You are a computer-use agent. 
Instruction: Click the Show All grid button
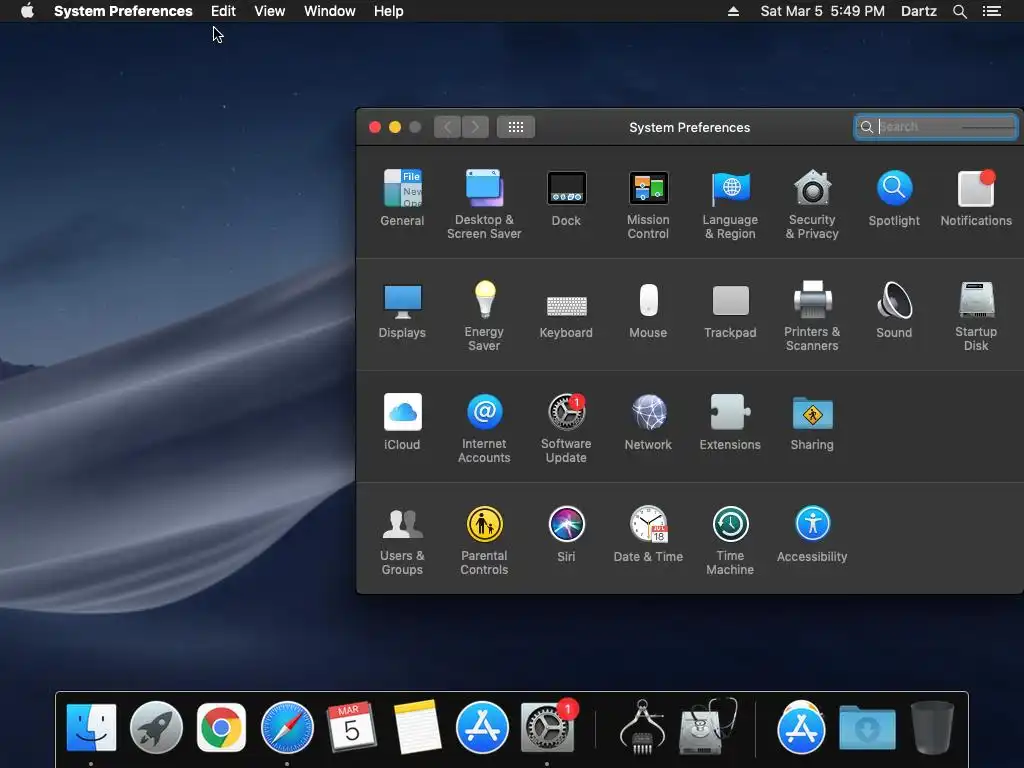click(516, 127)
